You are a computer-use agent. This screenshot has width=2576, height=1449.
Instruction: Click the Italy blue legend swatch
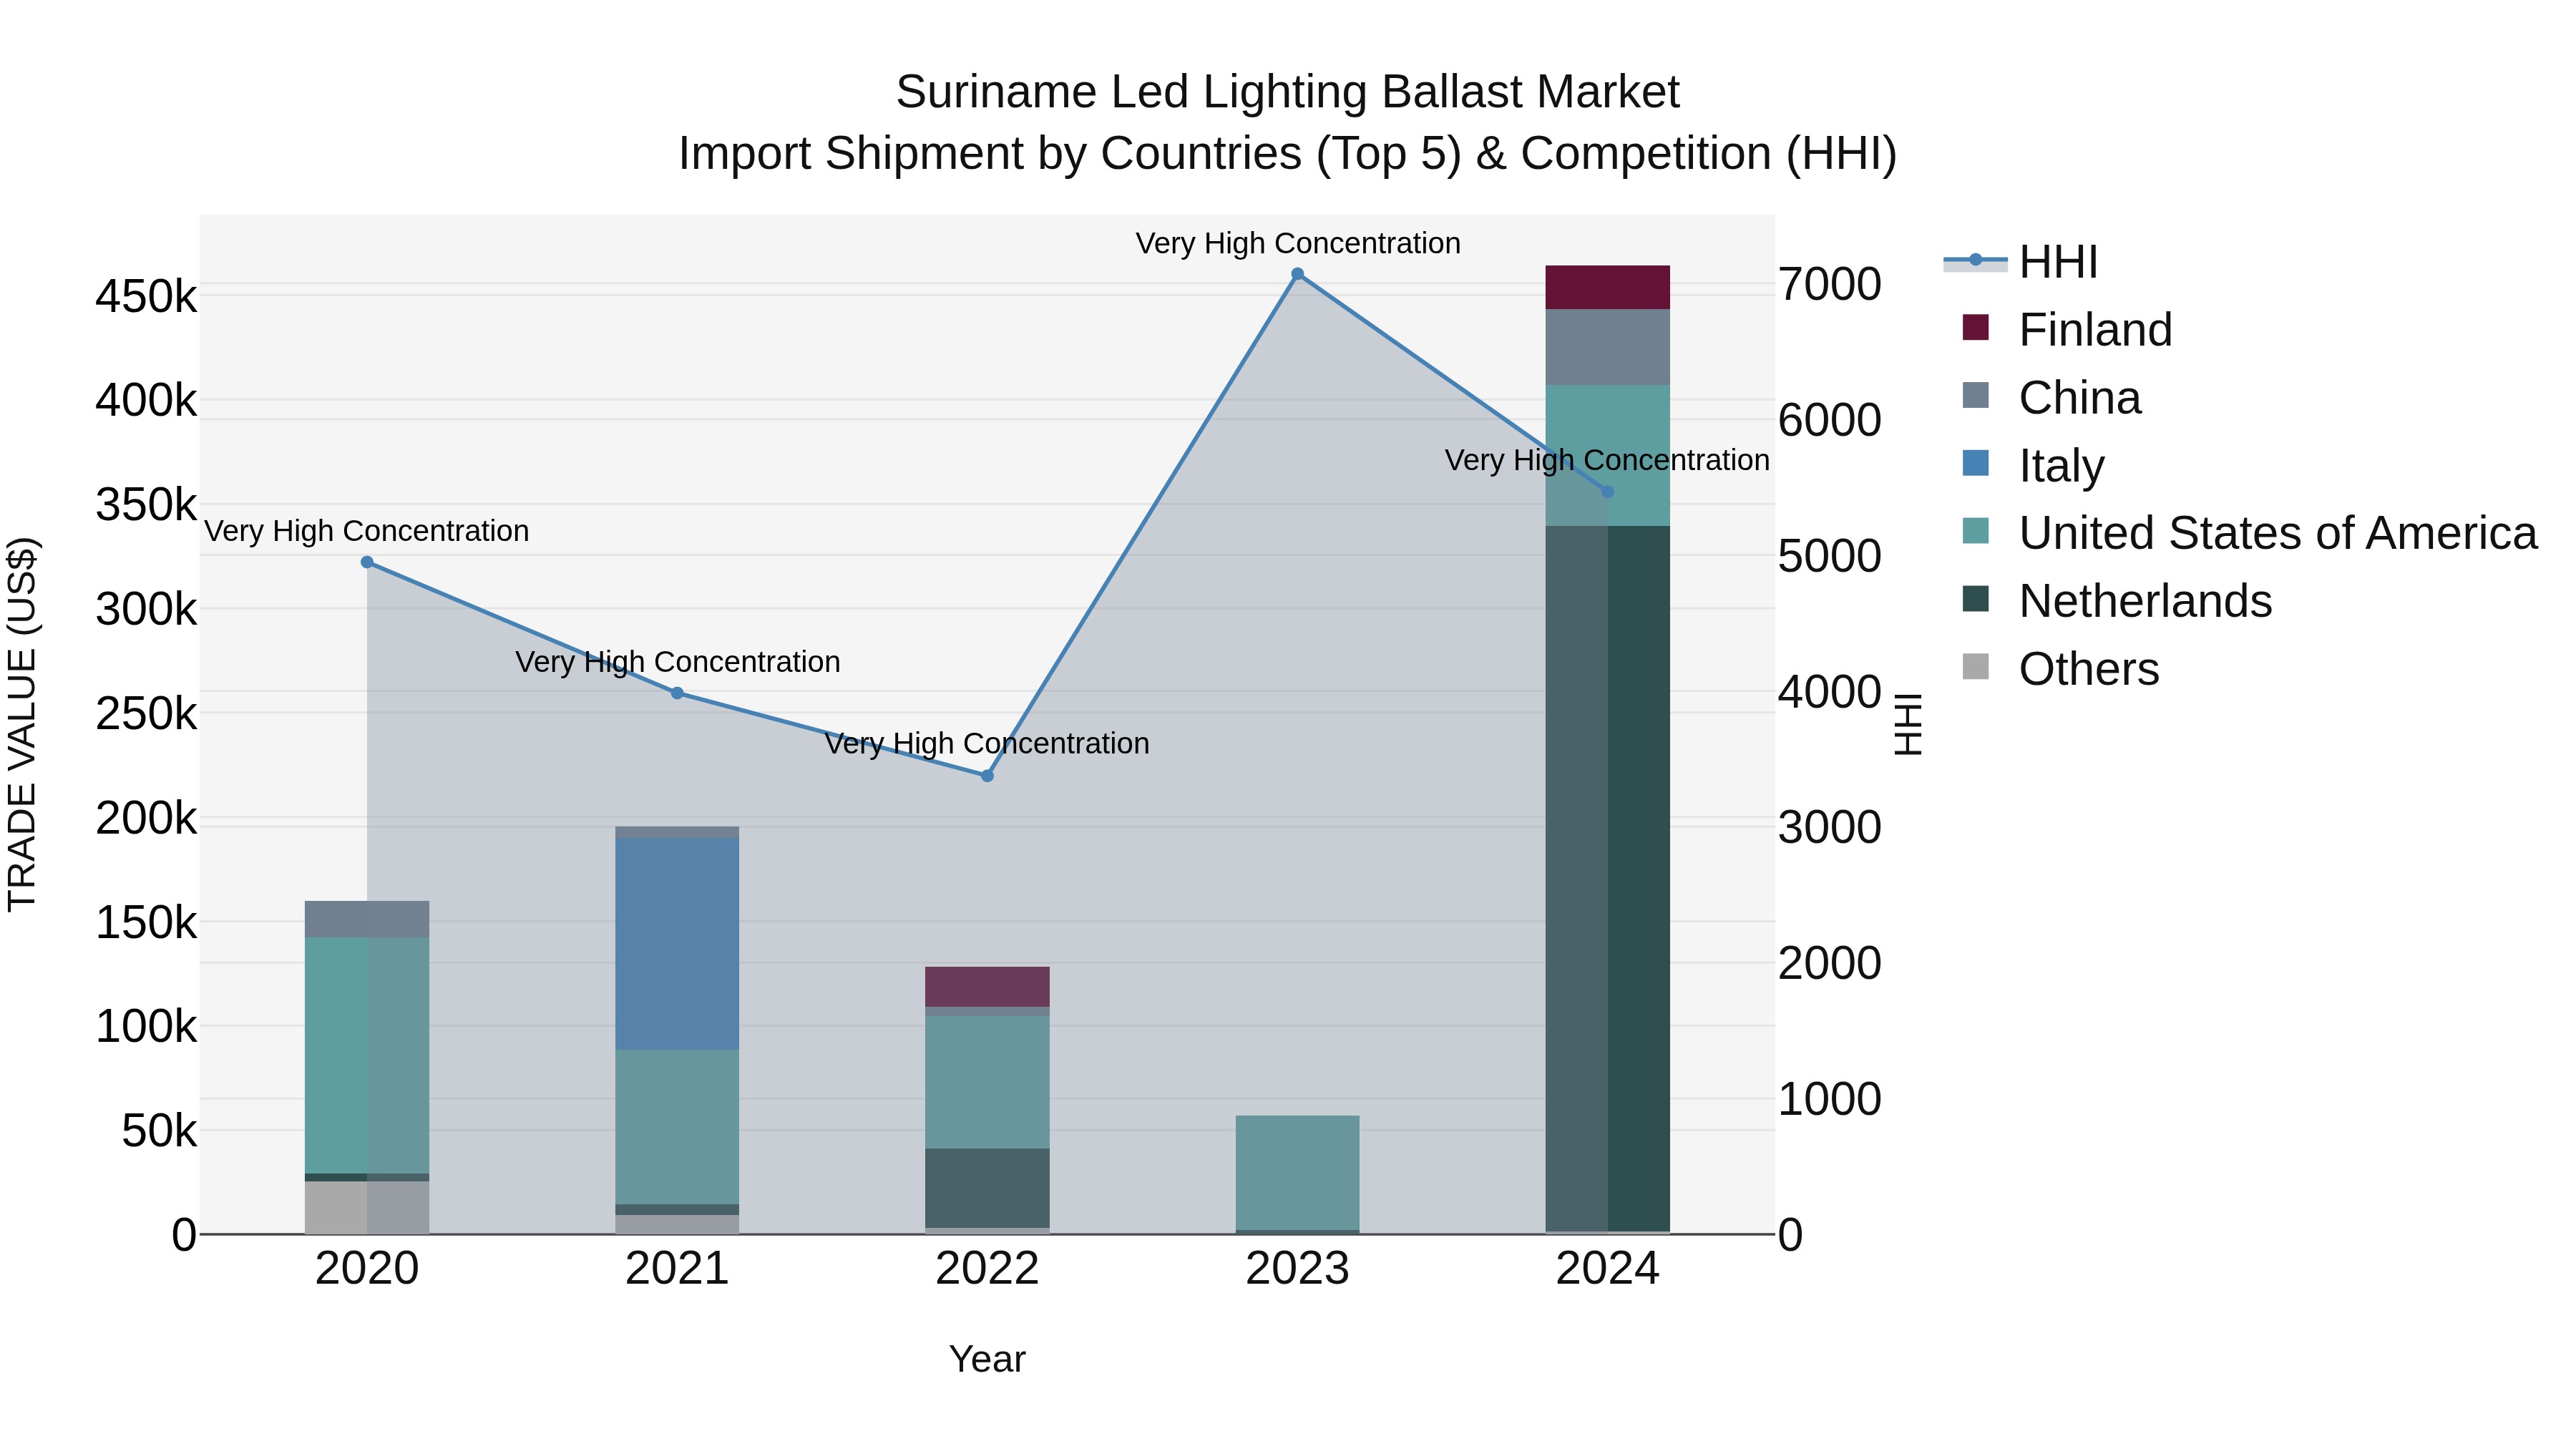coord(1976,463)
